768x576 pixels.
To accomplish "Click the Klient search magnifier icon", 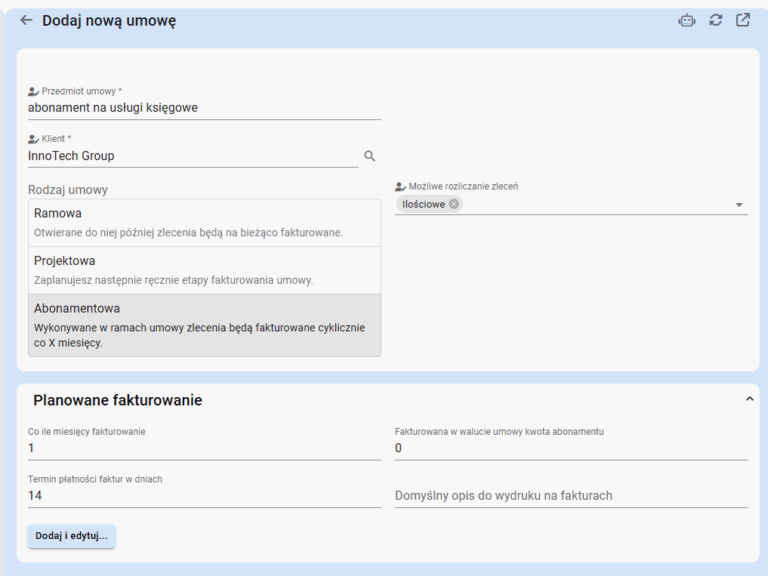I will pos(370,156).
